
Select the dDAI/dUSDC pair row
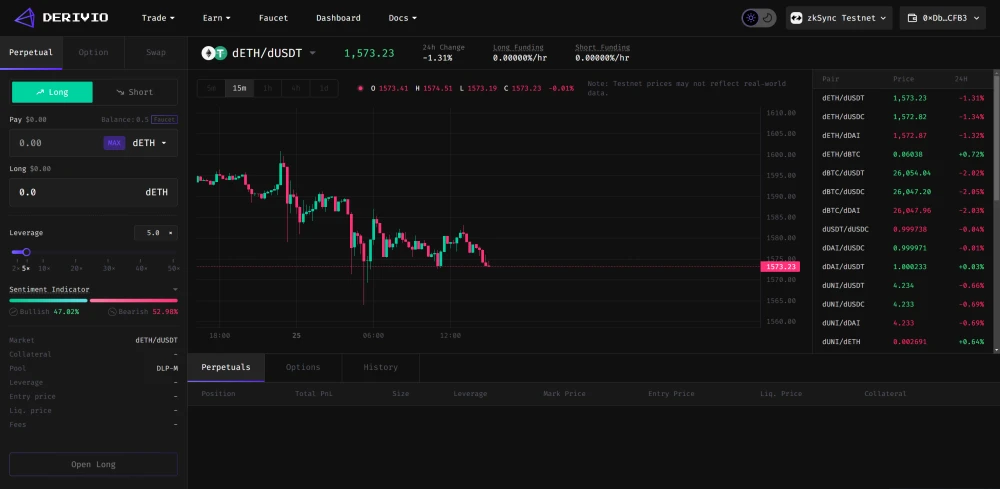[902, 248]
